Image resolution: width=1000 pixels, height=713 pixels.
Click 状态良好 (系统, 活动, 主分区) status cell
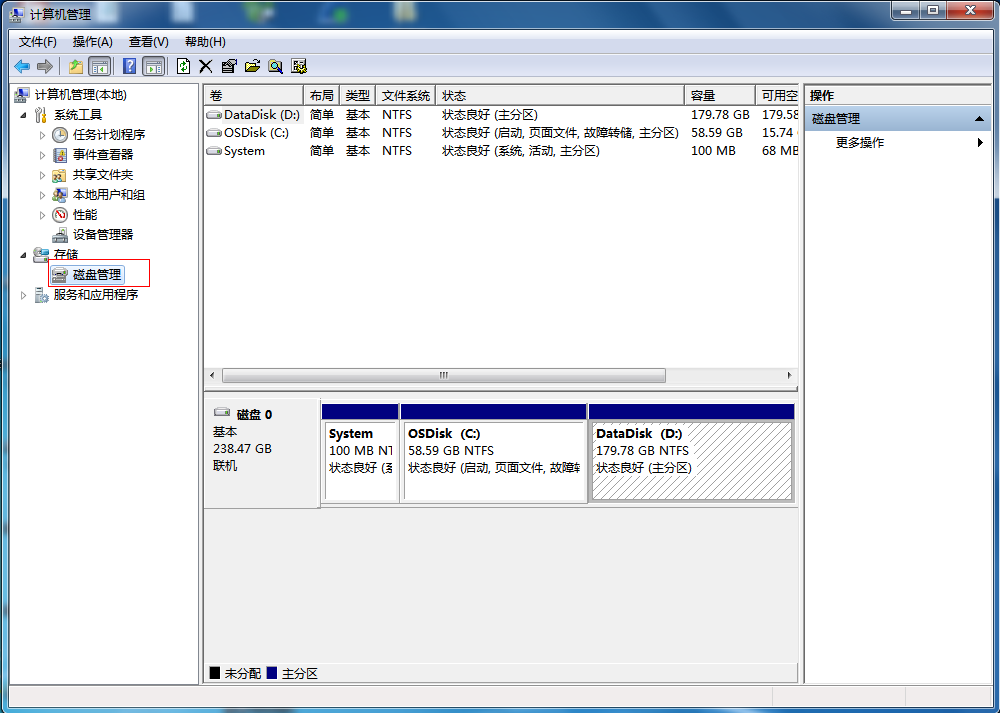(x=521, y=151)
